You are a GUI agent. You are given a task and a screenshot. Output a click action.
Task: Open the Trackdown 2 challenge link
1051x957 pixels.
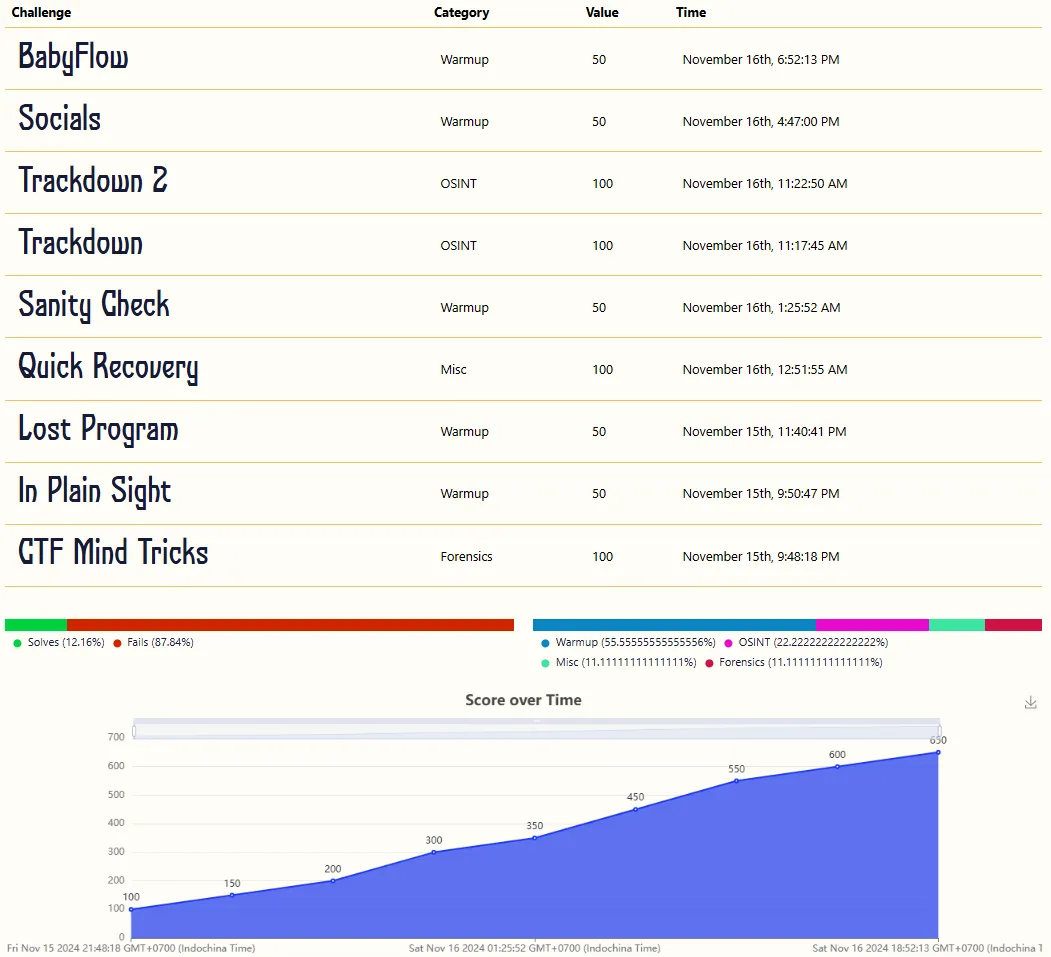(x=93, y=182)
